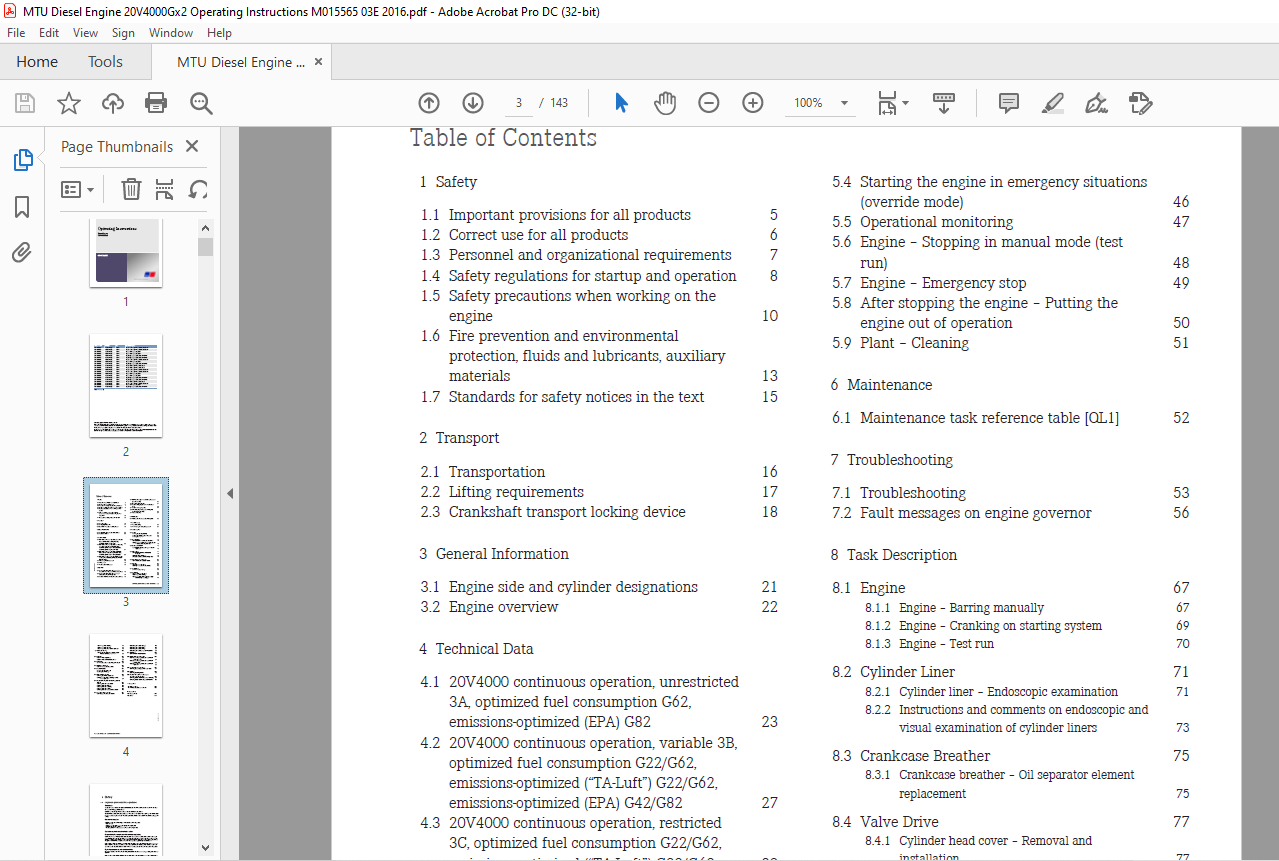This screenshot has height=861, width=1279.
Task: Click 'Cylinder liner – Endoscopic examination' entry
Action: [x=1008, y=692]
